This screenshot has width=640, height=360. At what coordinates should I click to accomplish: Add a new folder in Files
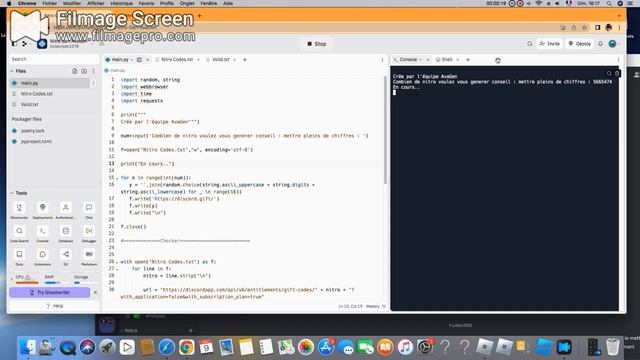click(x=84, y=71)
